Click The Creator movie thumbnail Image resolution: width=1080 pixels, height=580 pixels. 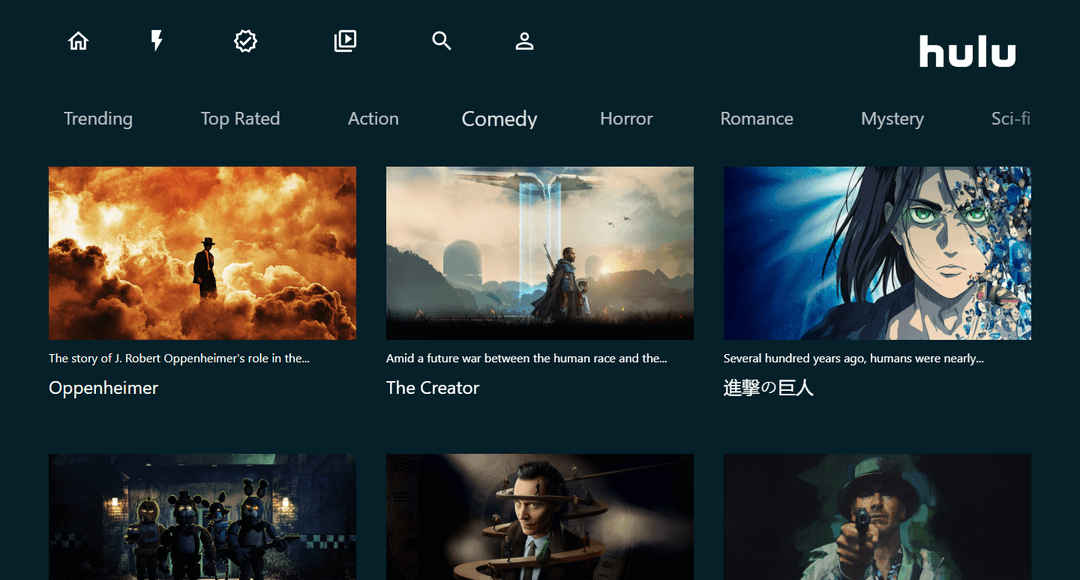coord(539,253)
